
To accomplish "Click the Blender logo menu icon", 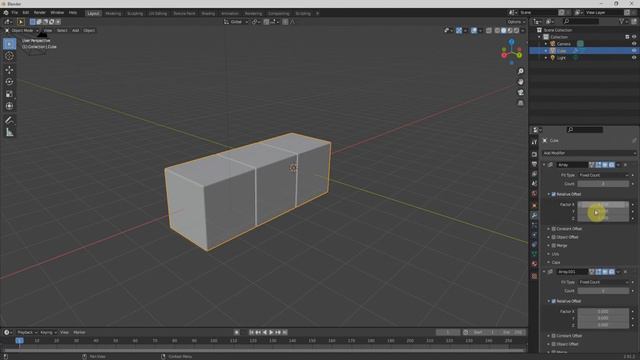I will (6, 13).
